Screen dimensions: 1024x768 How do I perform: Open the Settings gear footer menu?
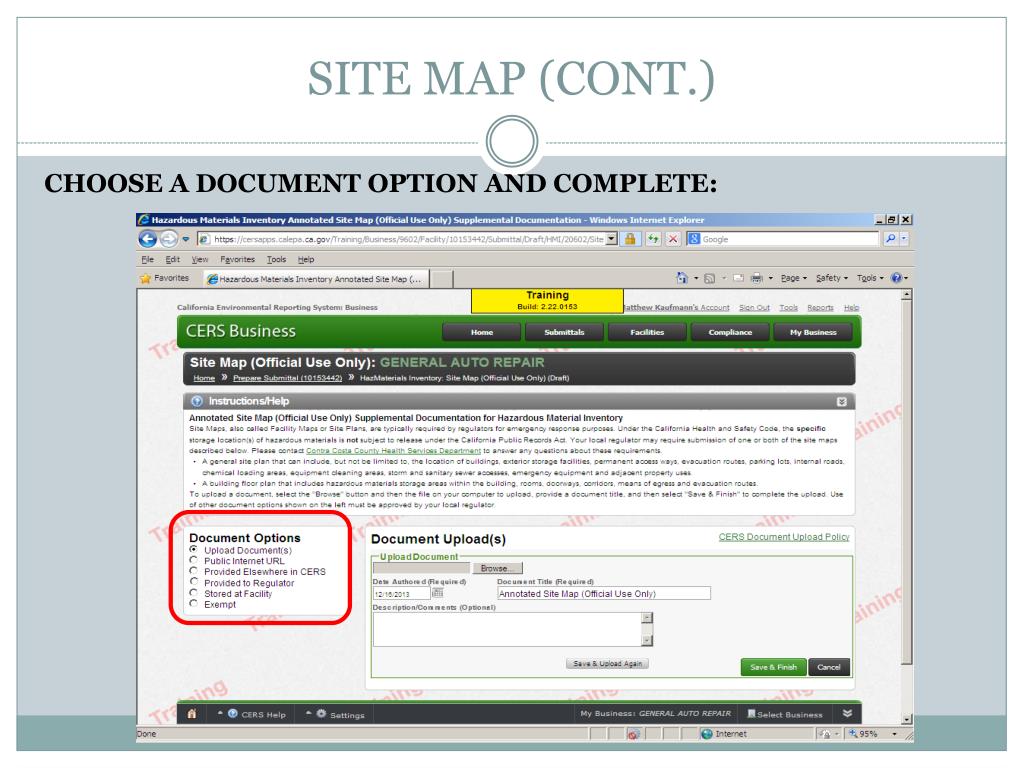pyautogui.click(x=334, y=714)
